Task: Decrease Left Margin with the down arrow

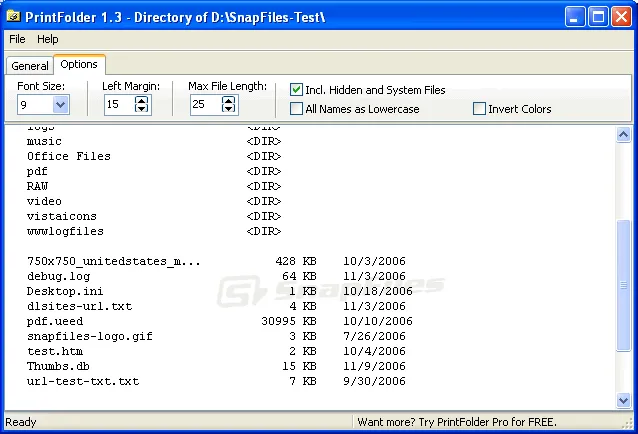Action: [142, 109]
